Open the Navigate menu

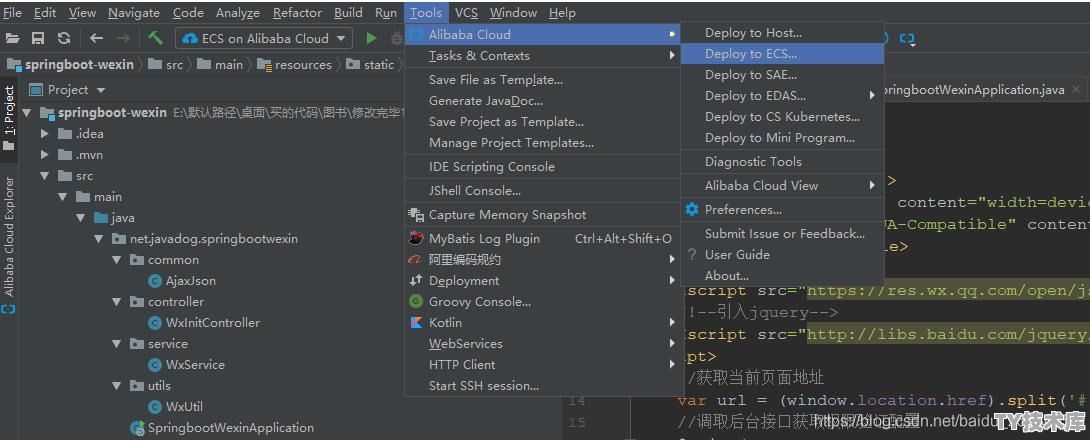pos(134,13)
